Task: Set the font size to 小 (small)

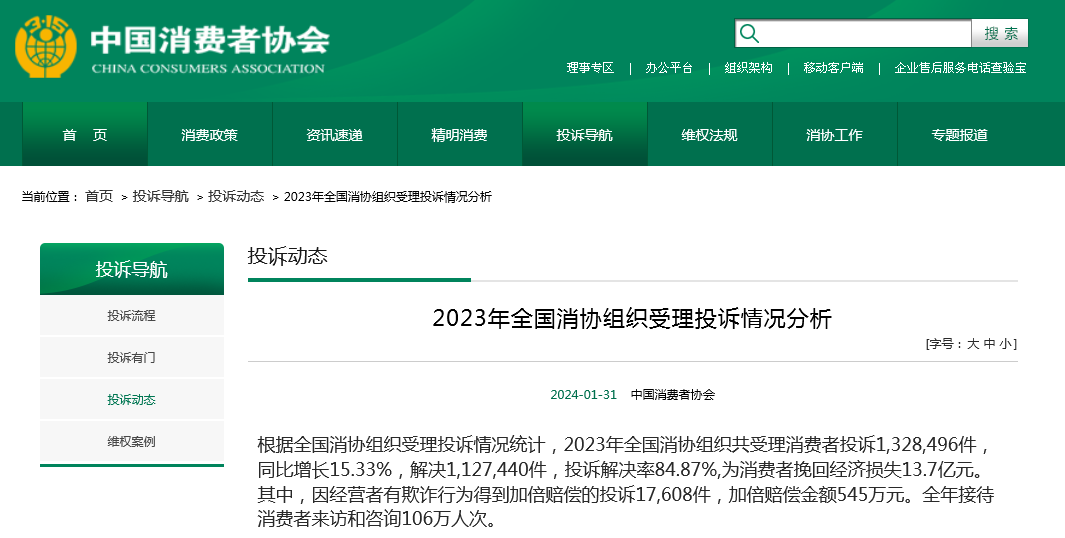Action: coord(1006,344)
